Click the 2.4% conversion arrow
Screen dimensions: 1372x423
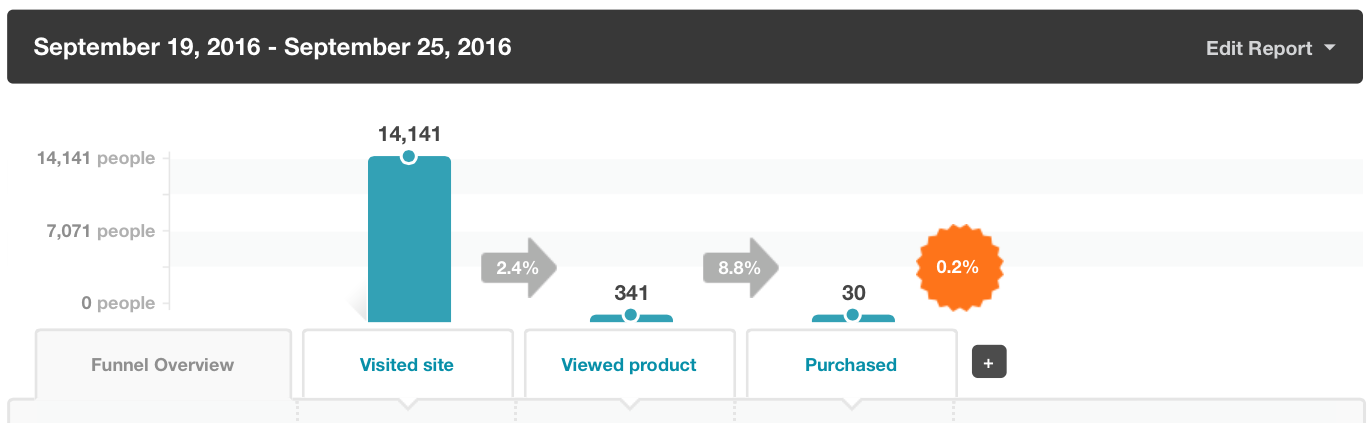pyautogui.click(x=518, y=267)
